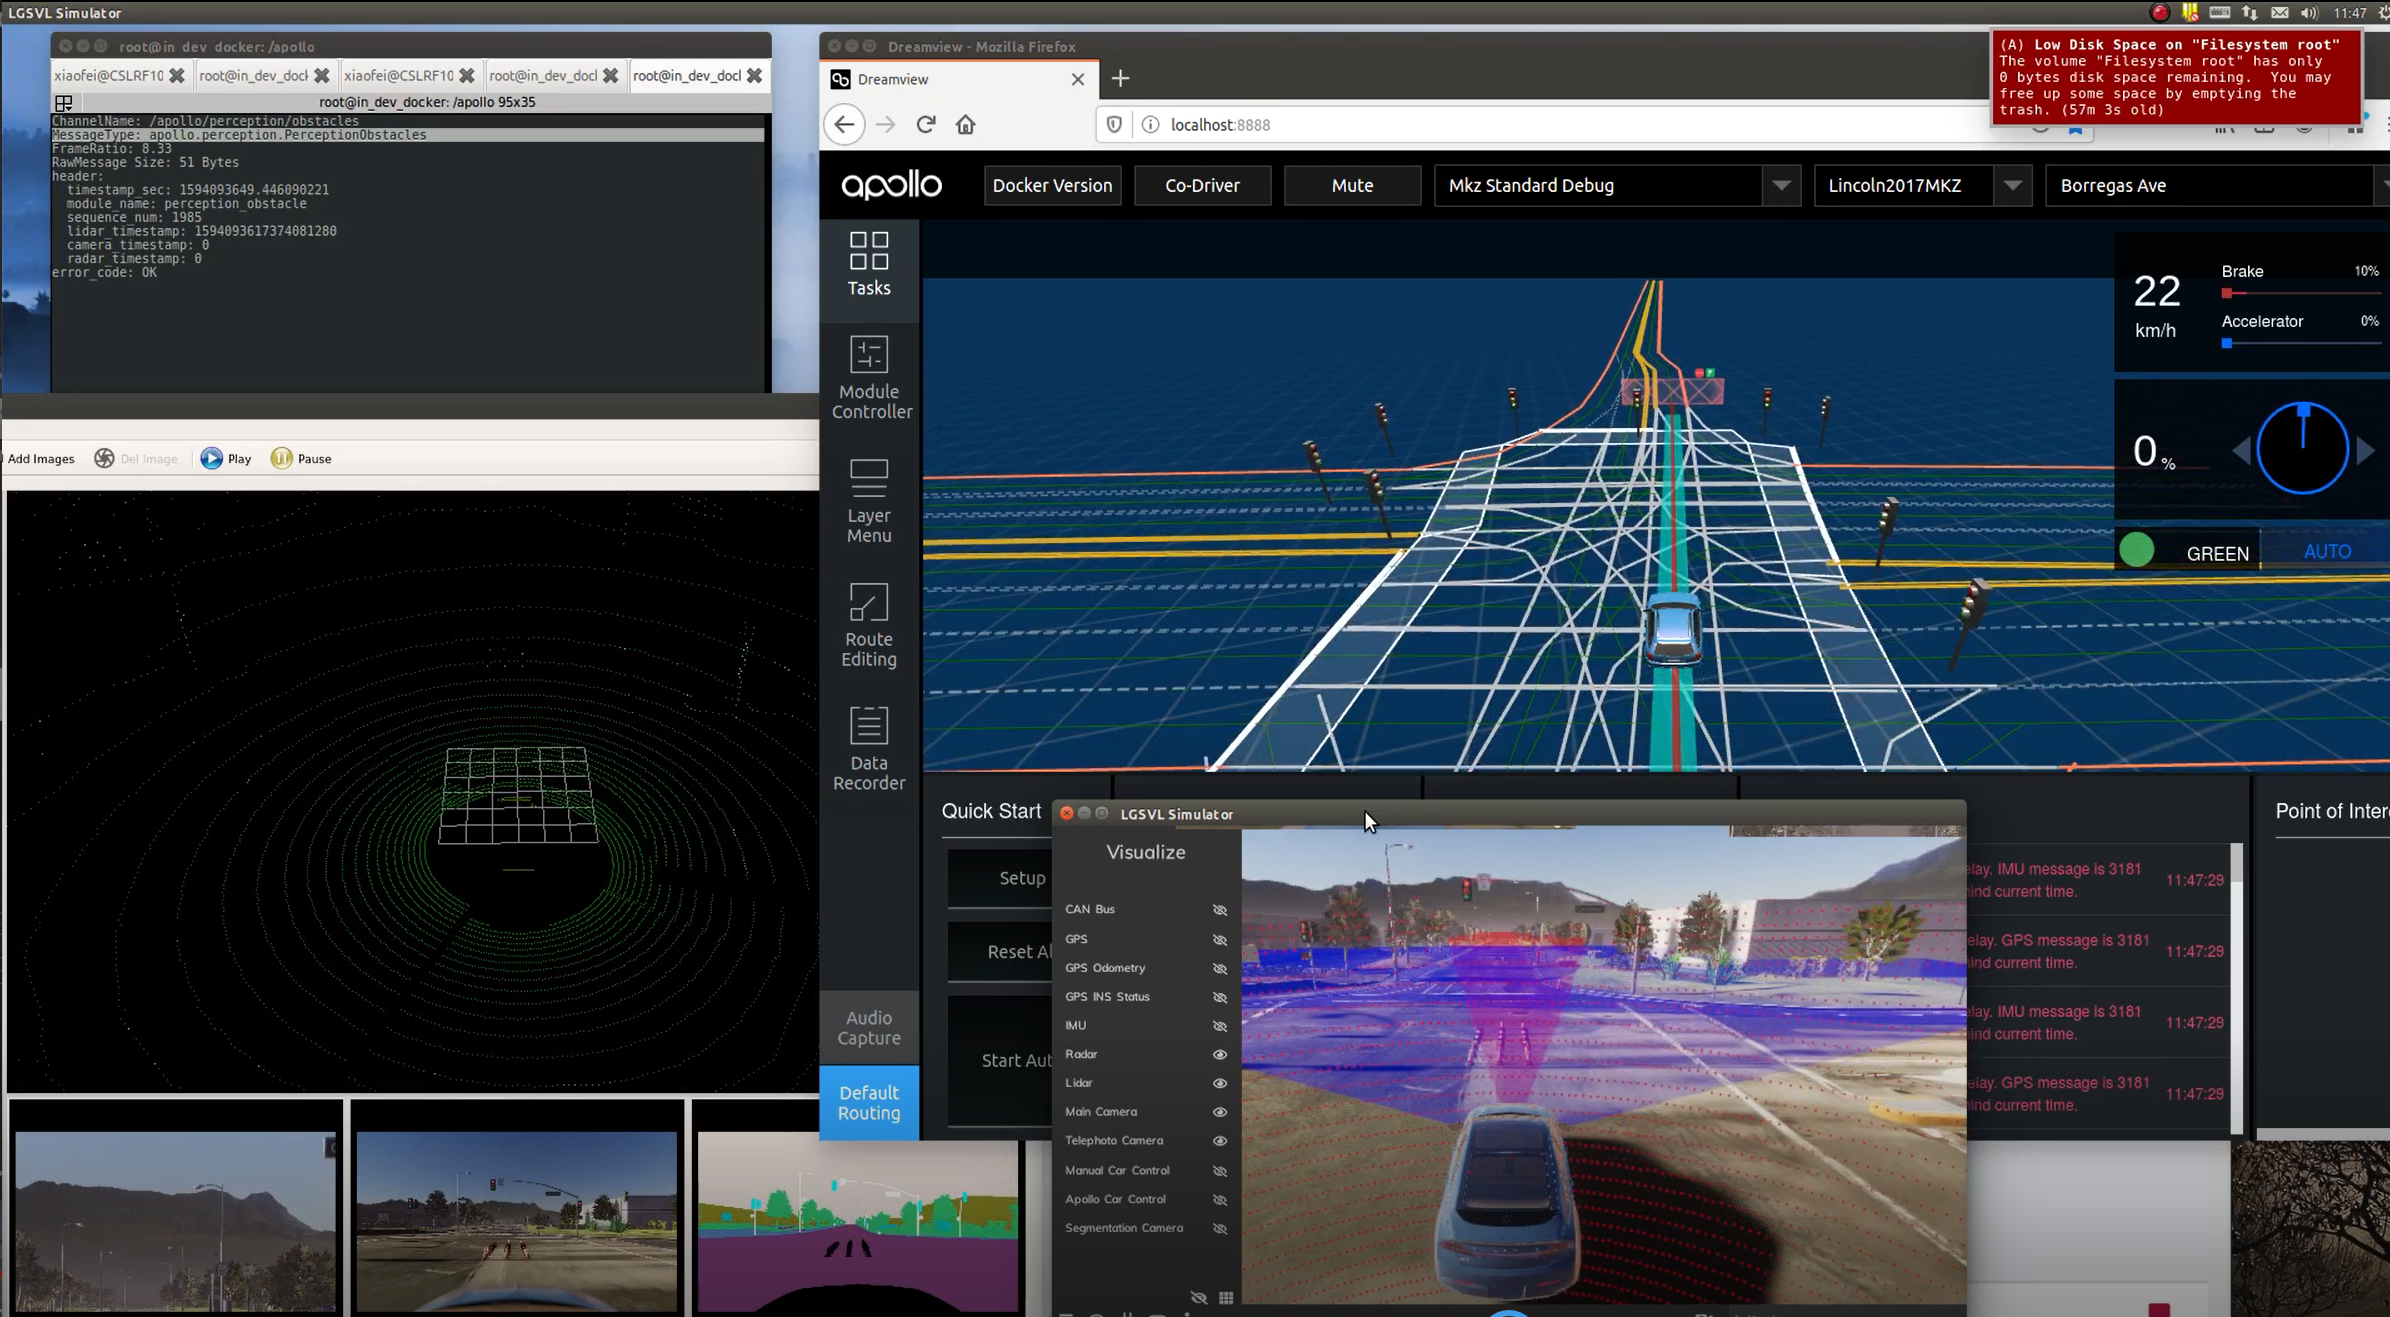
Task: Click the Co-Driver button
Action: coord(1202,185)
